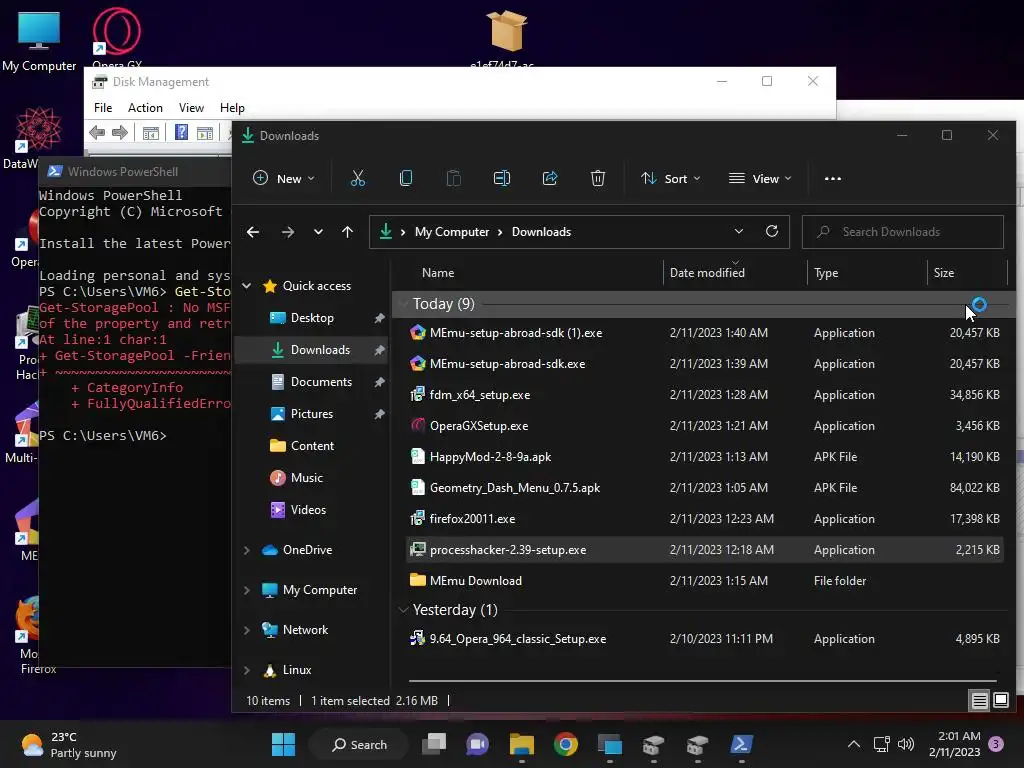Open the See more ellipsis menu
This screenshot has width=1024, height=768.
coord(833,178)
